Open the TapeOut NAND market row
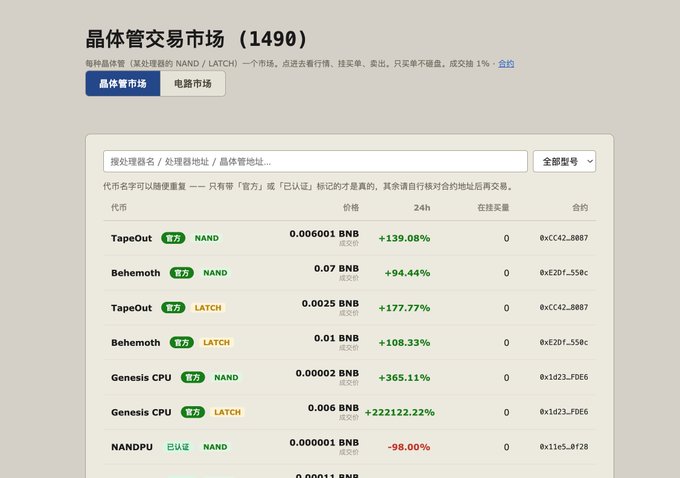This screenshot has height=478, width=680. pyautogui.click(x=350, y=238)
